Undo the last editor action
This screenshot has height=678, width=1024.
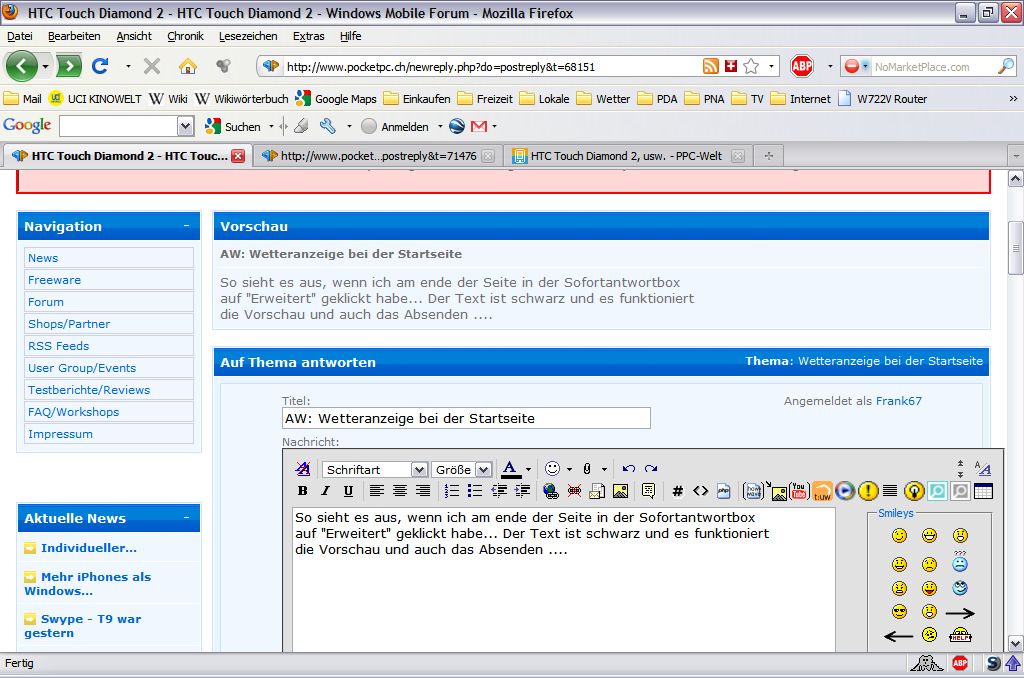628,469
